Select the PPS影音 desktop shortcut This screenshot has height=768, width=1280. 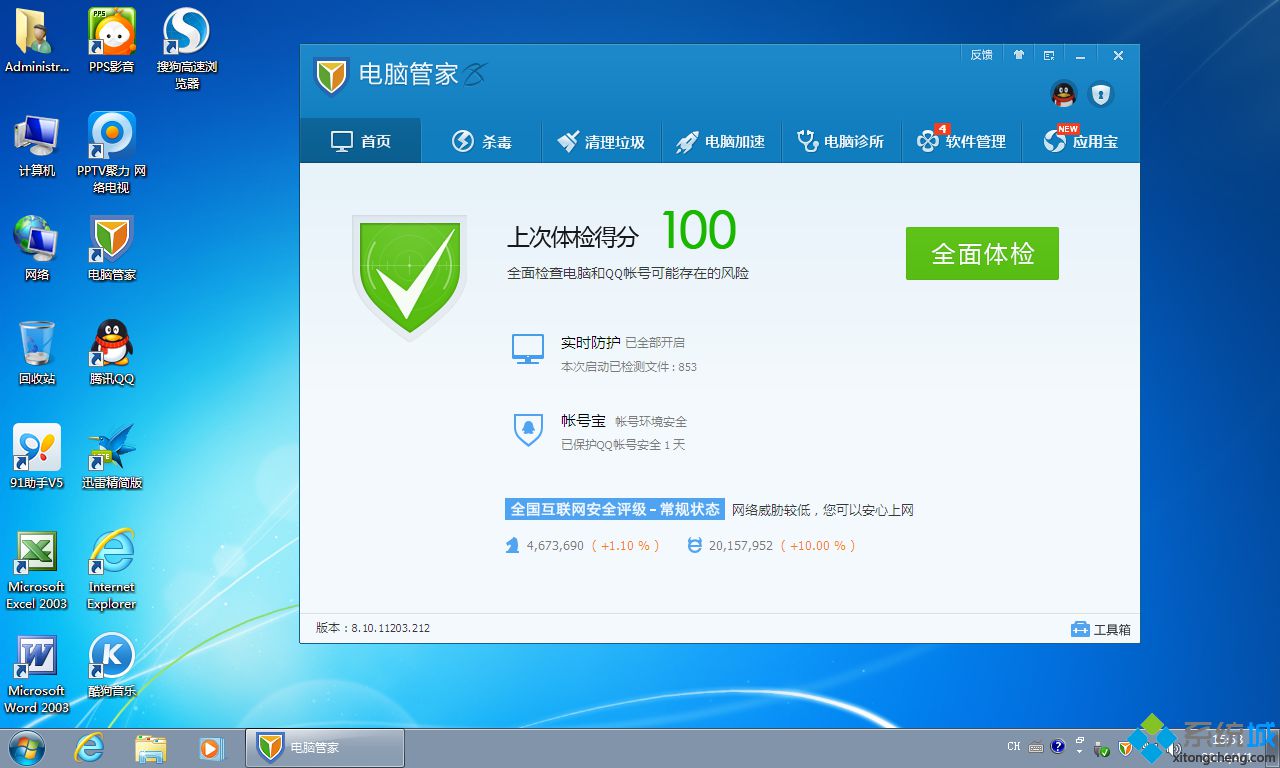tap(111, 41)
